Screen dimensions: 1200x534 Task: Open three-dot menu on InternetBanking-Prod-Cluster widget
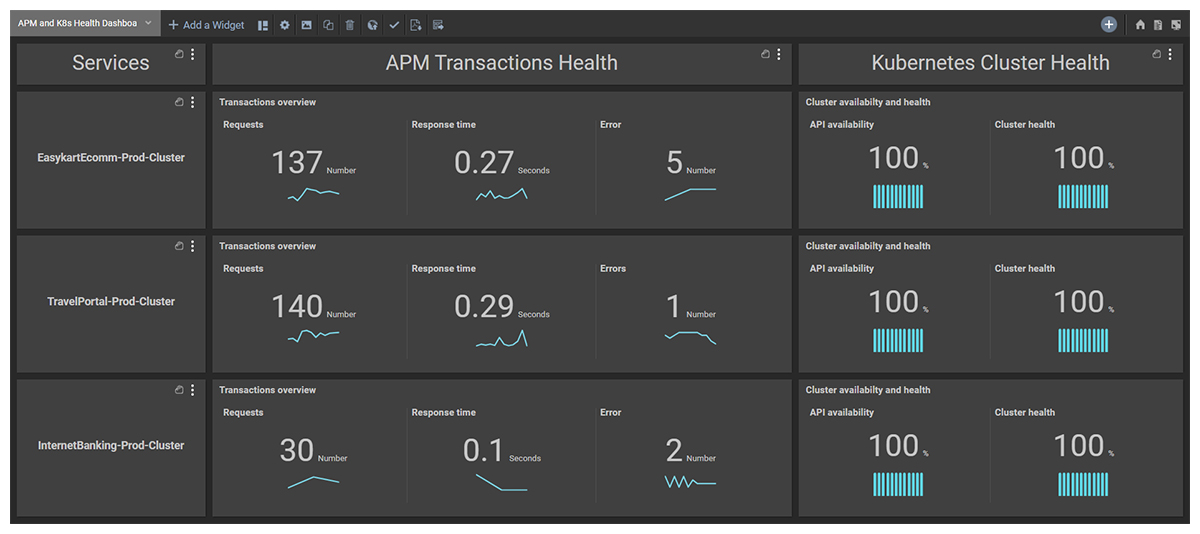click(x=193, y=389)
